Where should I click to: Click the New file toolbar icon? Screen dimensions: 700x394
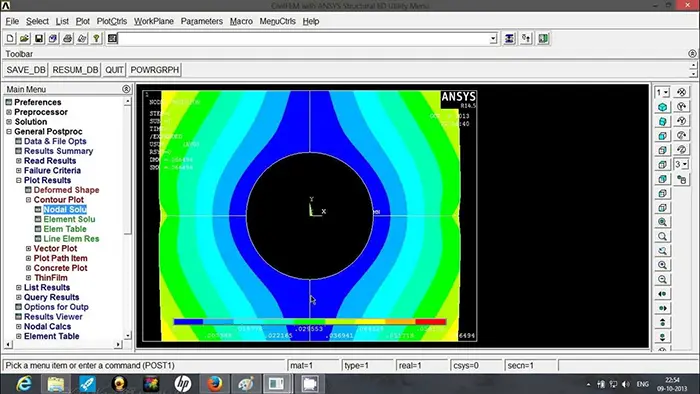(x=10, y=39)
